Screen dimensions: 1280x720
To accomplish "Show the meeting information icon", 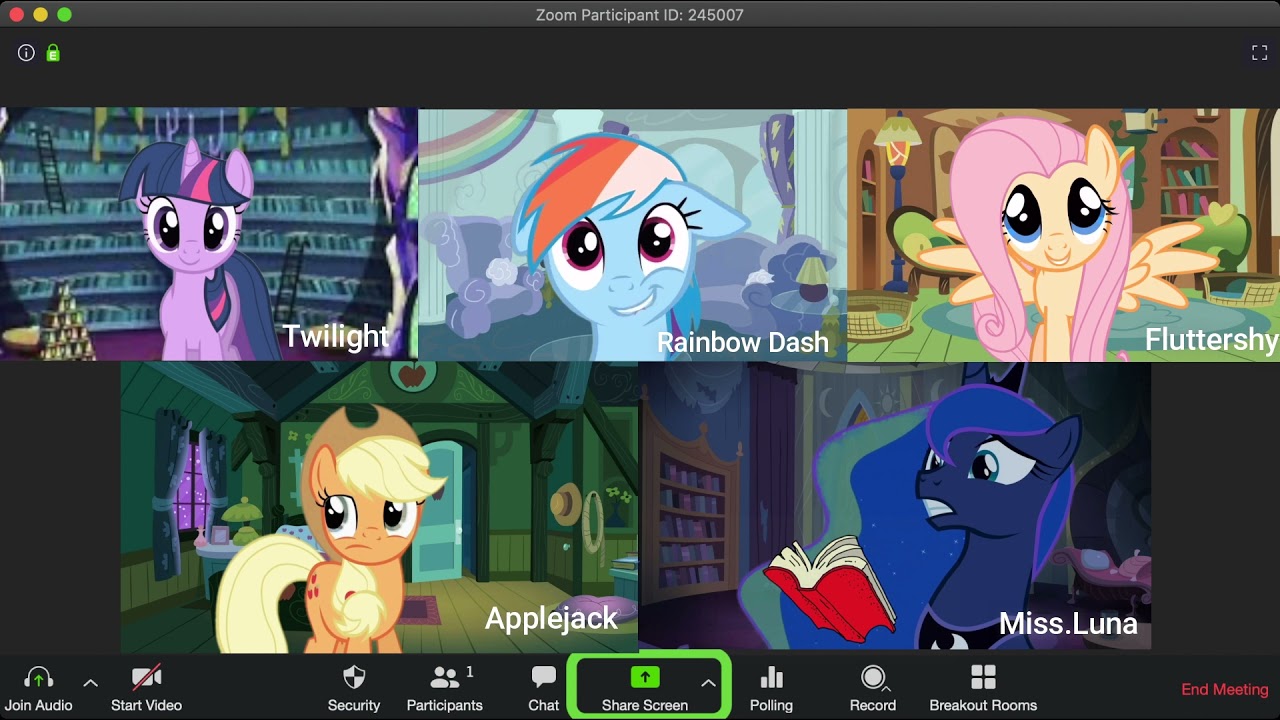I will 26,53.
